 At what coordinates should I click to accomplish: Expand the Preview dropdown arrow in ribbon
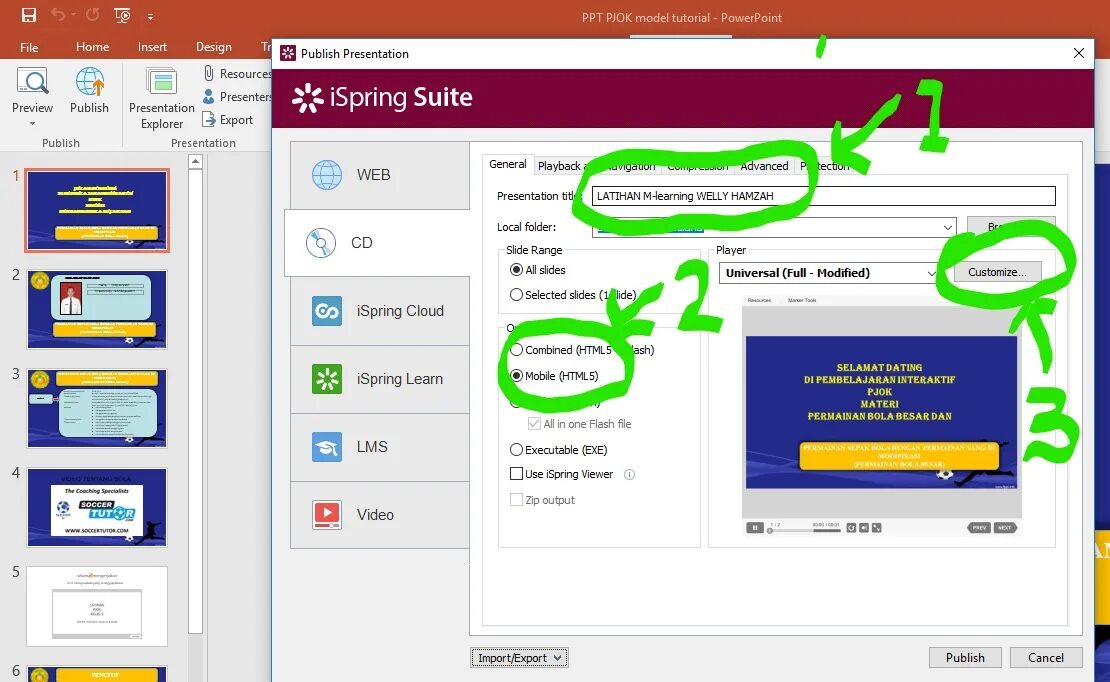click(33, 123)
